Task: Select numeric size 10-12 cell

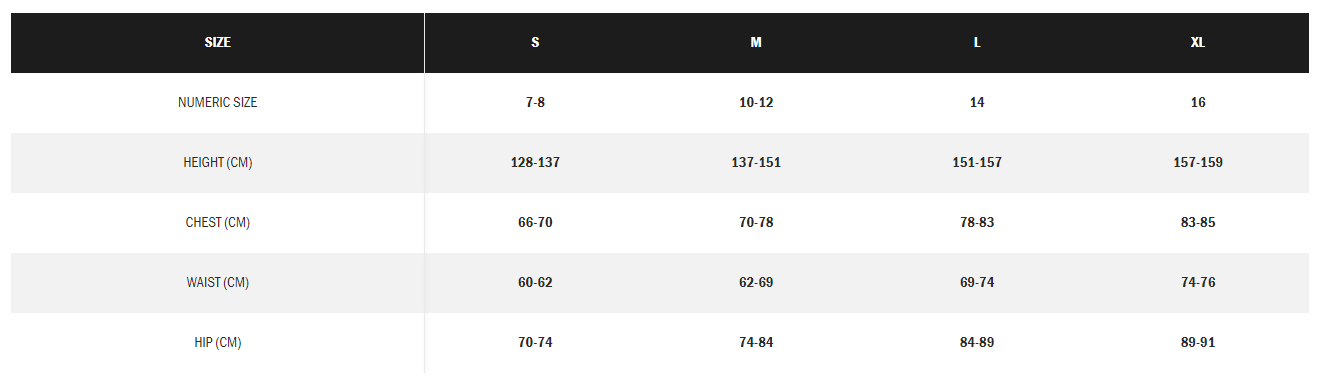Action: [756, 103]
